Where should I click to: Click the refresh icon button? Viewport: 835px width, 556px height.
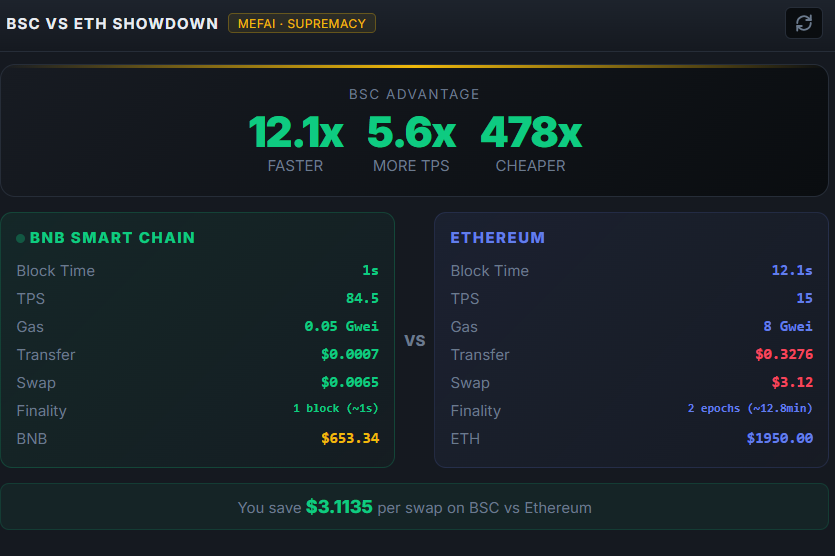point(804,23)
